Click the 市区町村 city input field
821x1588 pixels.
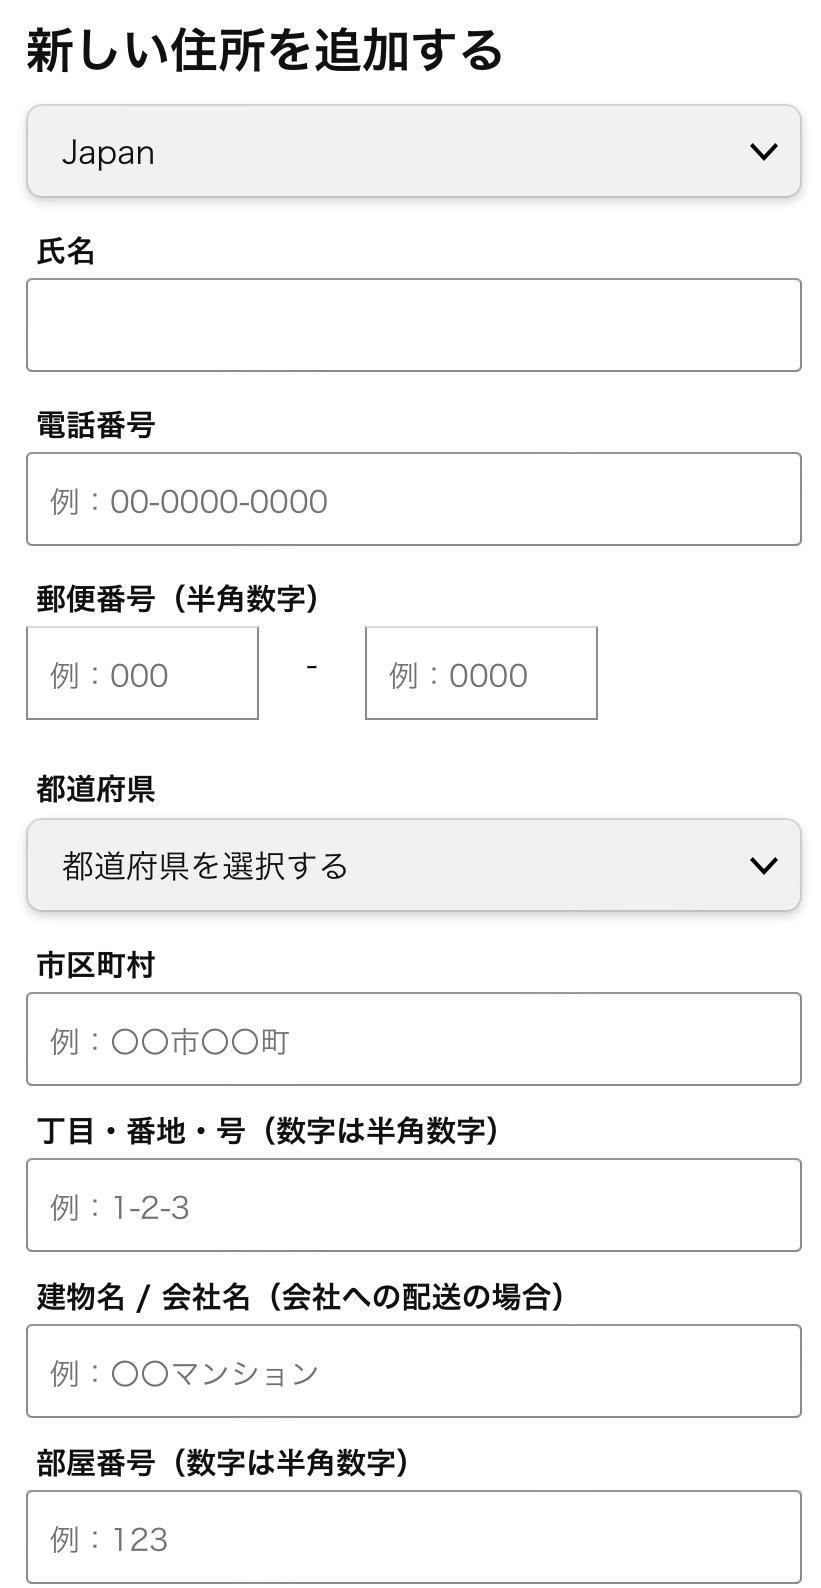coord(413,1039)
